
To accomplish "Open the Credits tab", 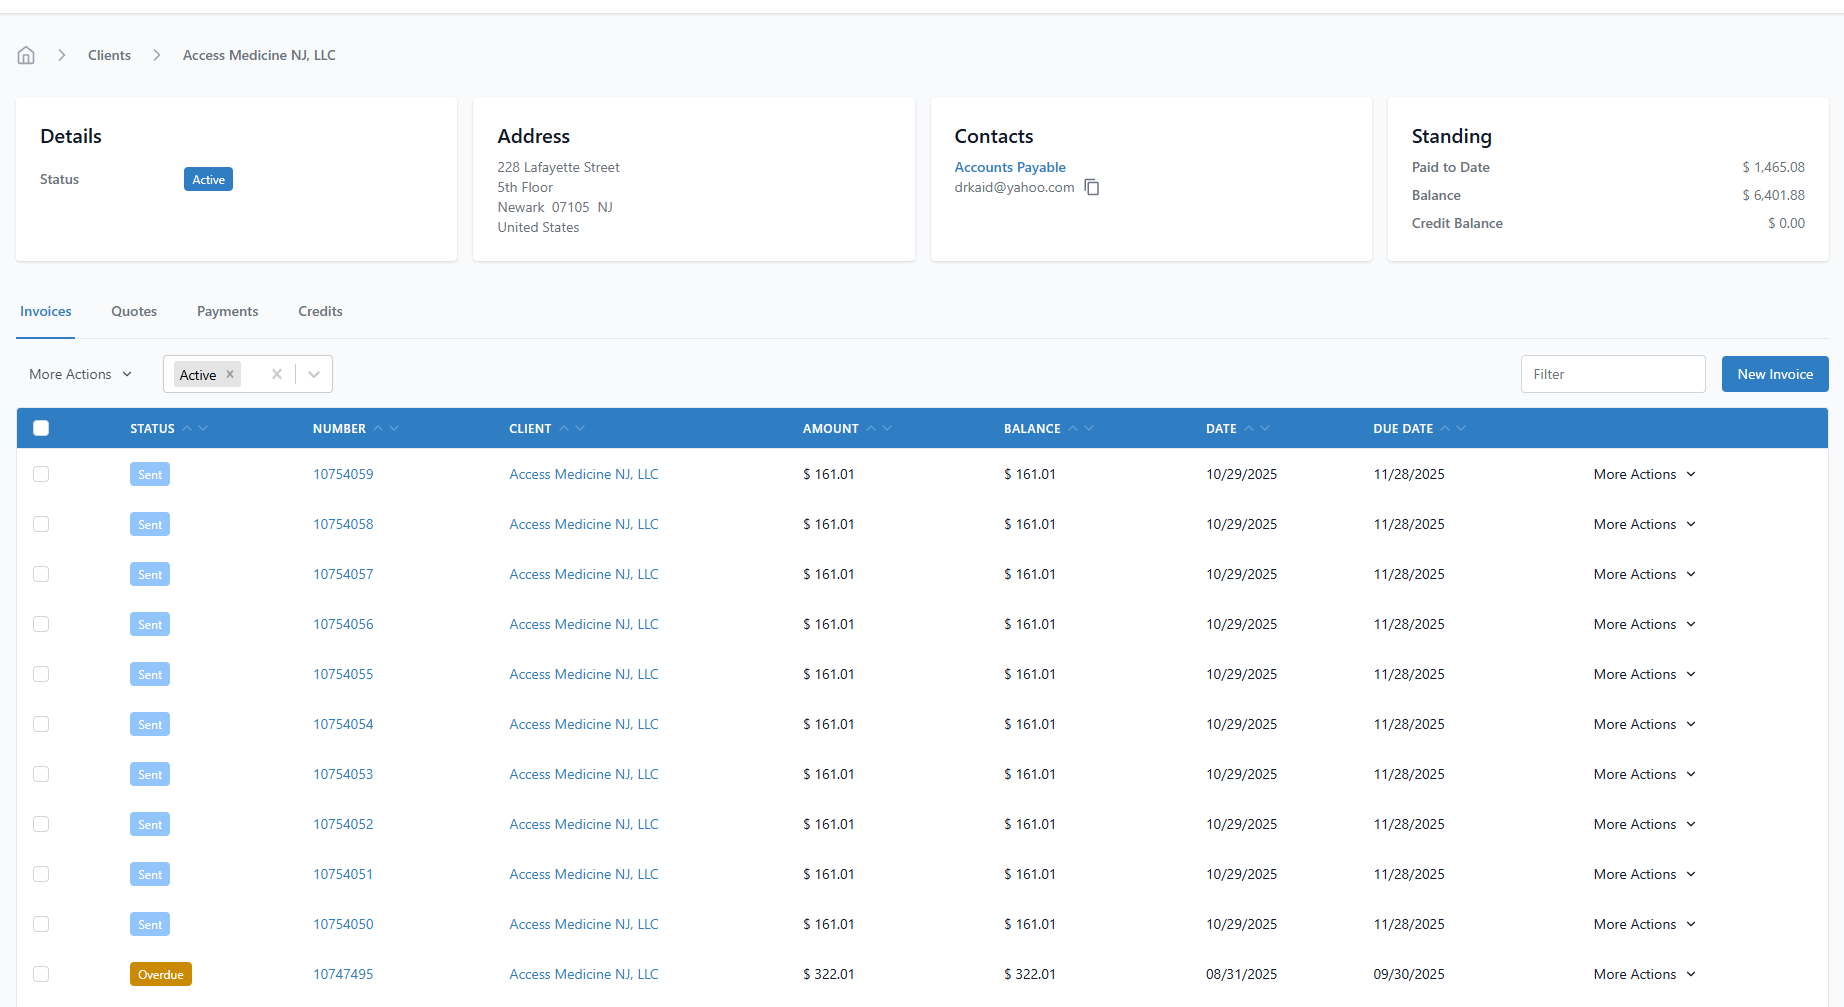I will (x=320, y=311).
